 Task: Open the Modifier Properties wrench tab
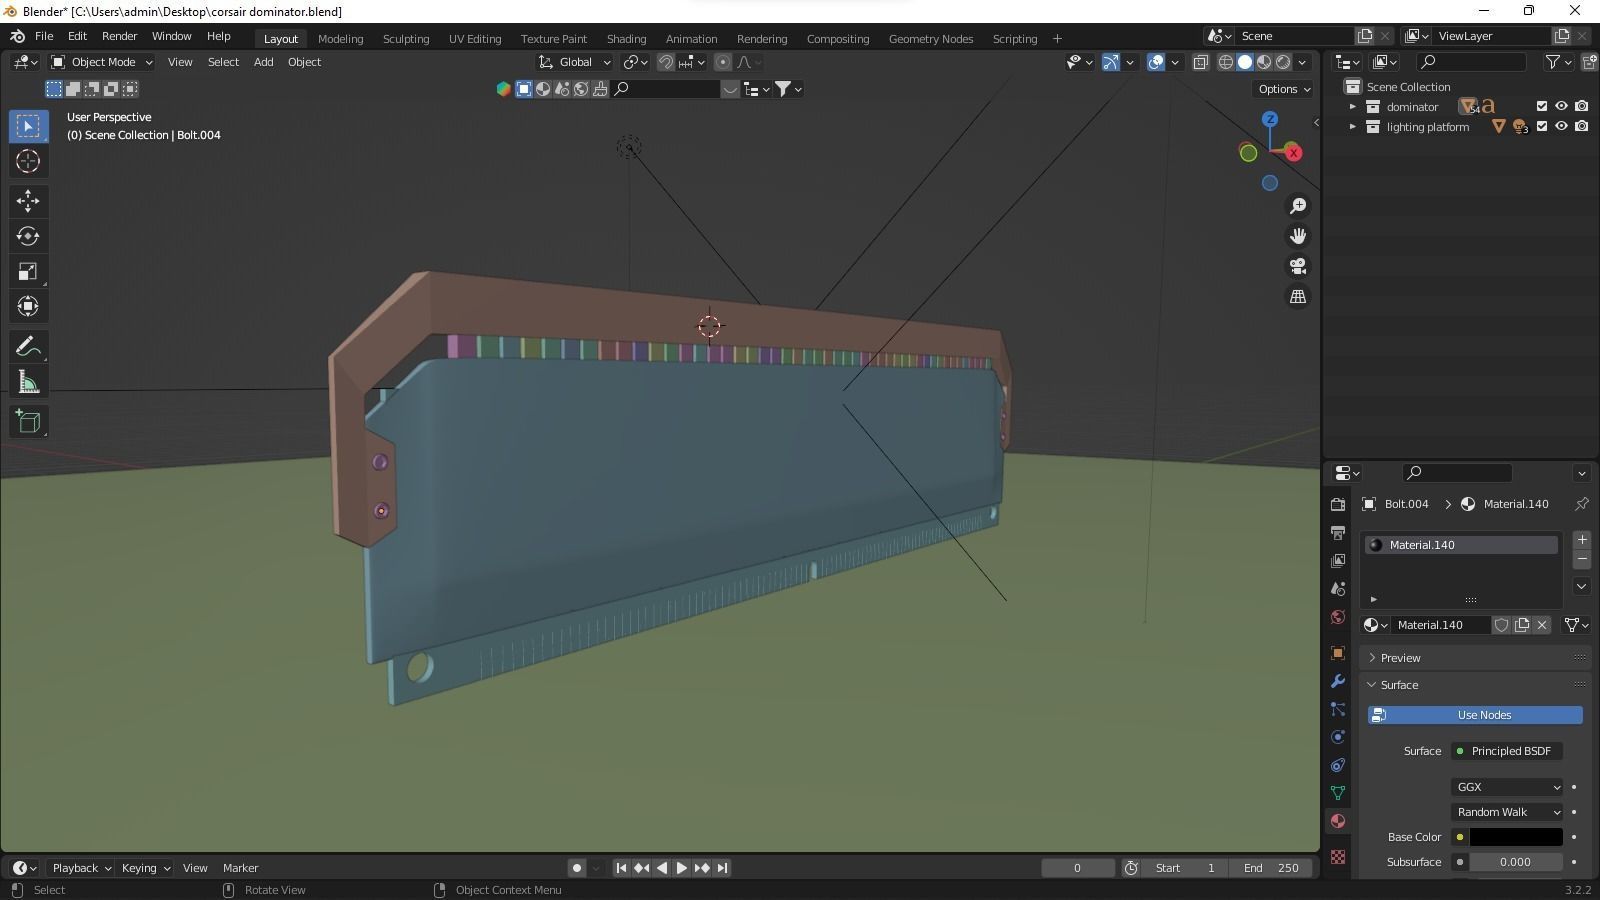[x=1337, y=682]
